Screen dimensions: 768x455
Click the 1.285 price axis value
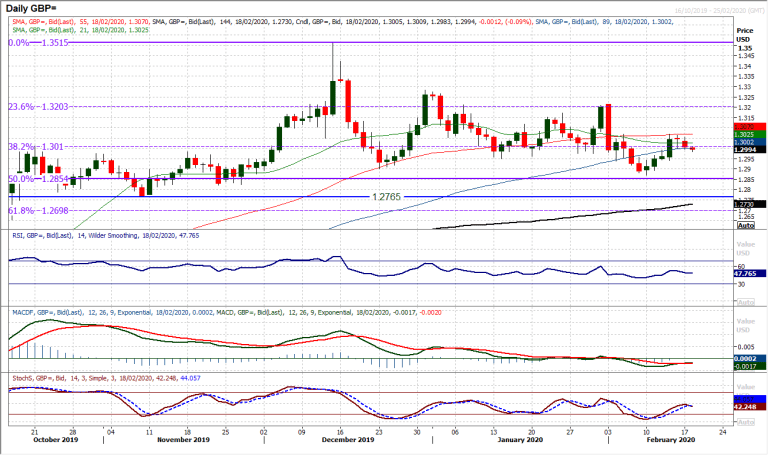pos(746,179)
